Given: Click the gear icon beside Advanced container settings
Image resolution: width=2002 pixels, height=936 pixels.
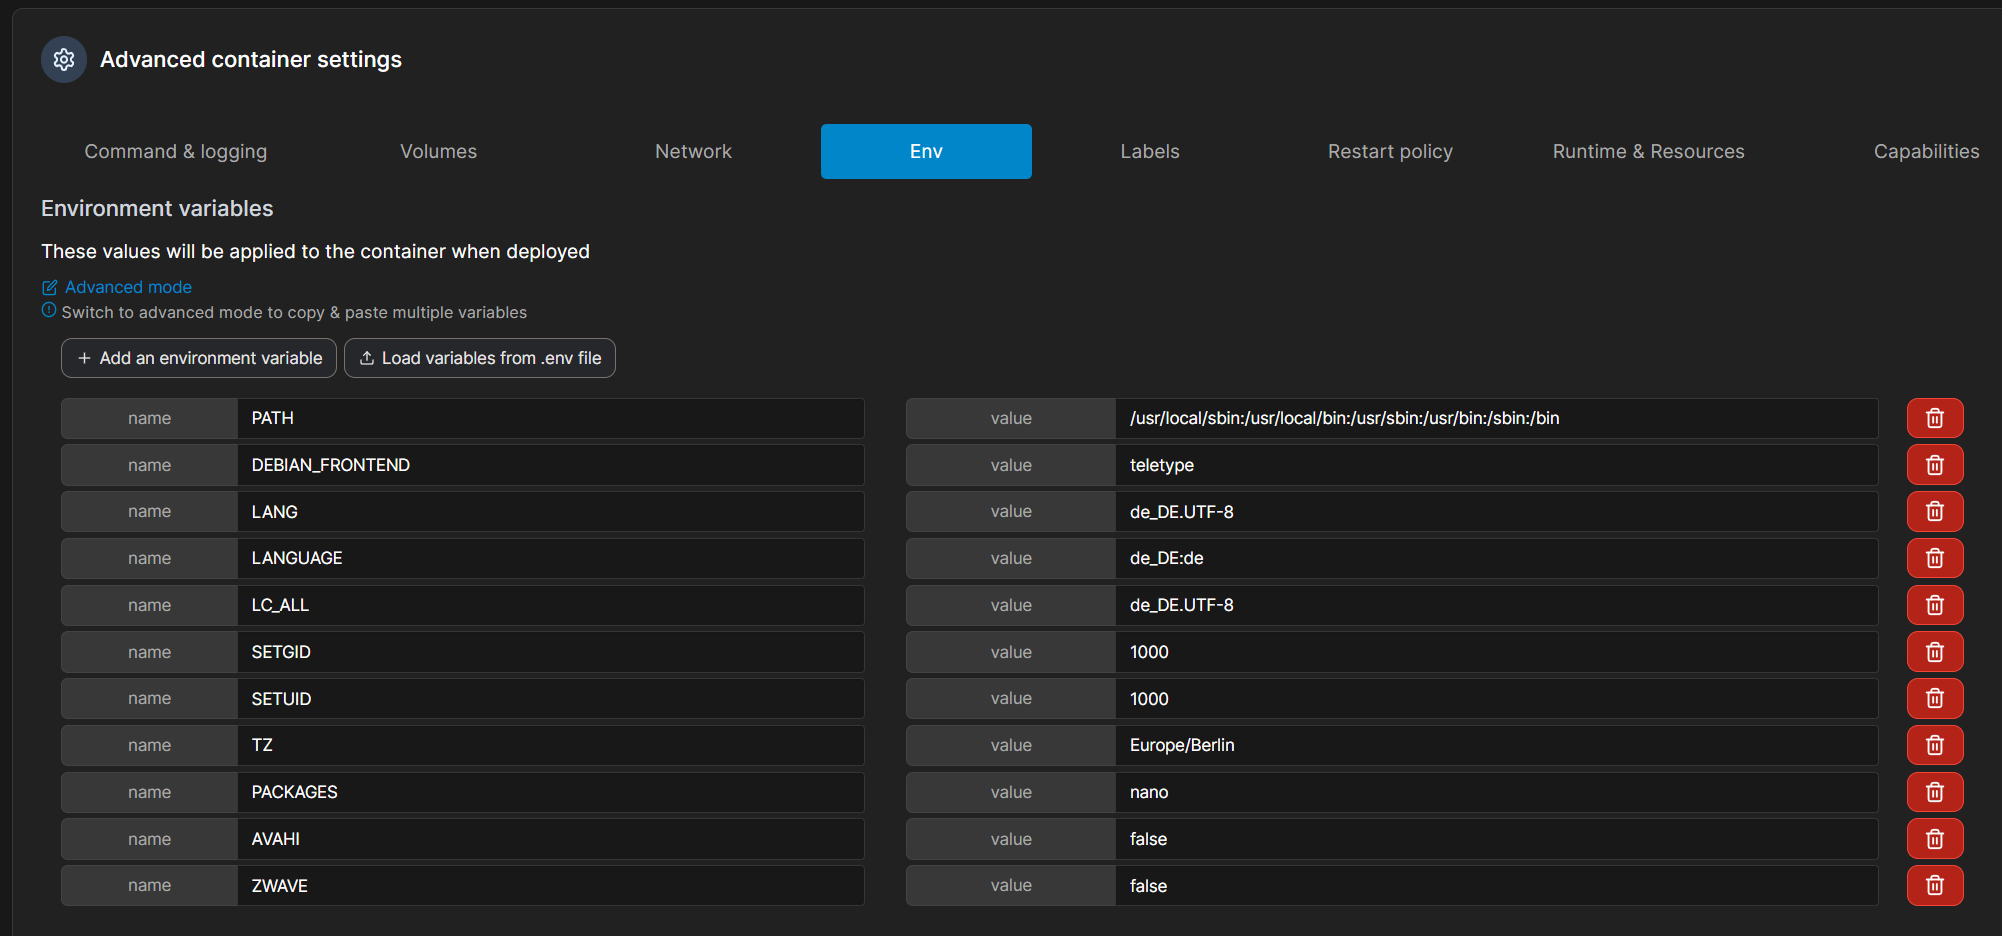Looking at the screenshot, I should tap(64, 60).
